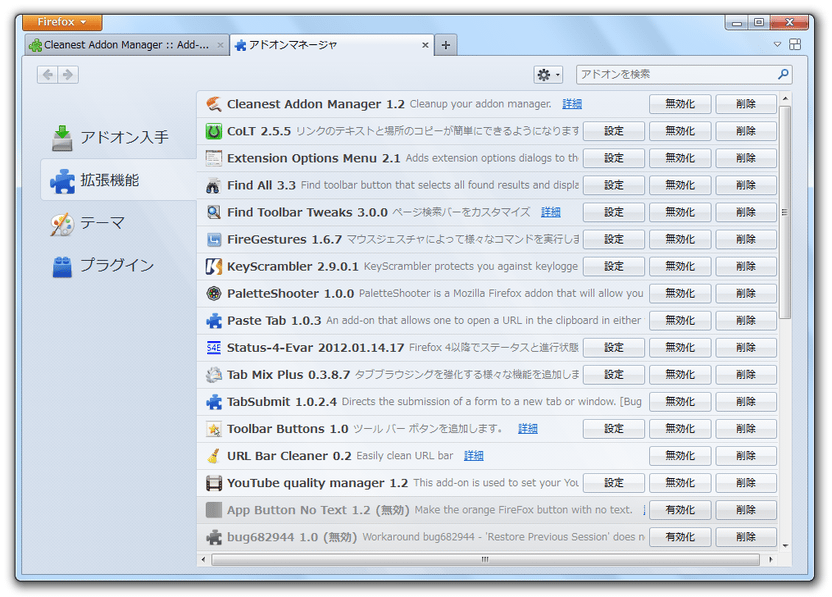This screenshot has width=832, height=597.
Task: Click the TabSubmit 1.0.2.4 extension name
Action: [x=282, y=402]
